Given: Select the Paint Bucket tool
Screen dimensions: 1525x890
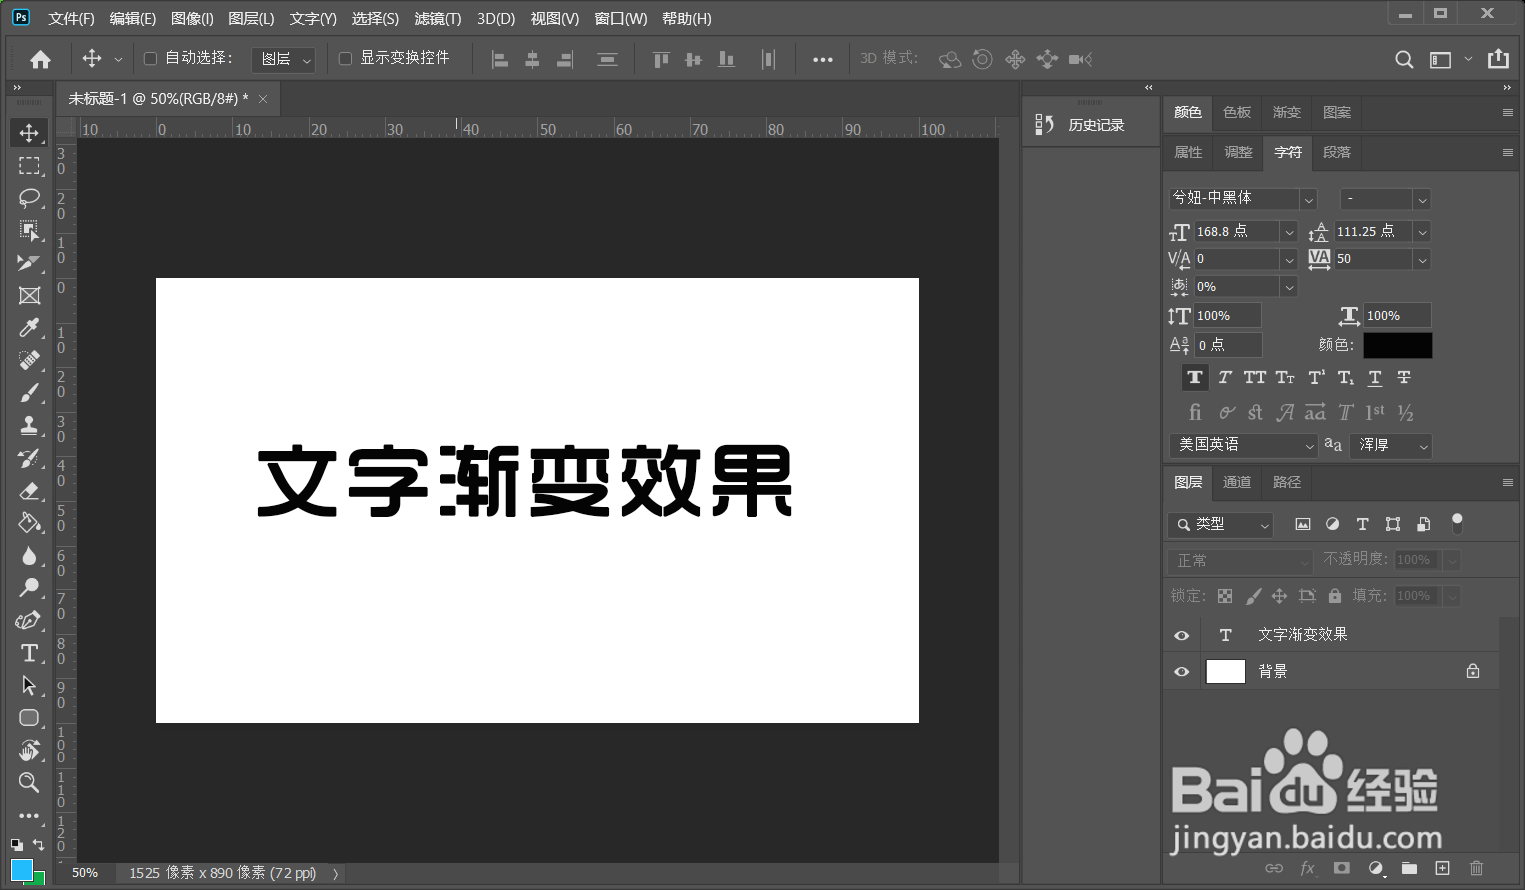Looking at the screenshot, I should (x=29, y=523).
